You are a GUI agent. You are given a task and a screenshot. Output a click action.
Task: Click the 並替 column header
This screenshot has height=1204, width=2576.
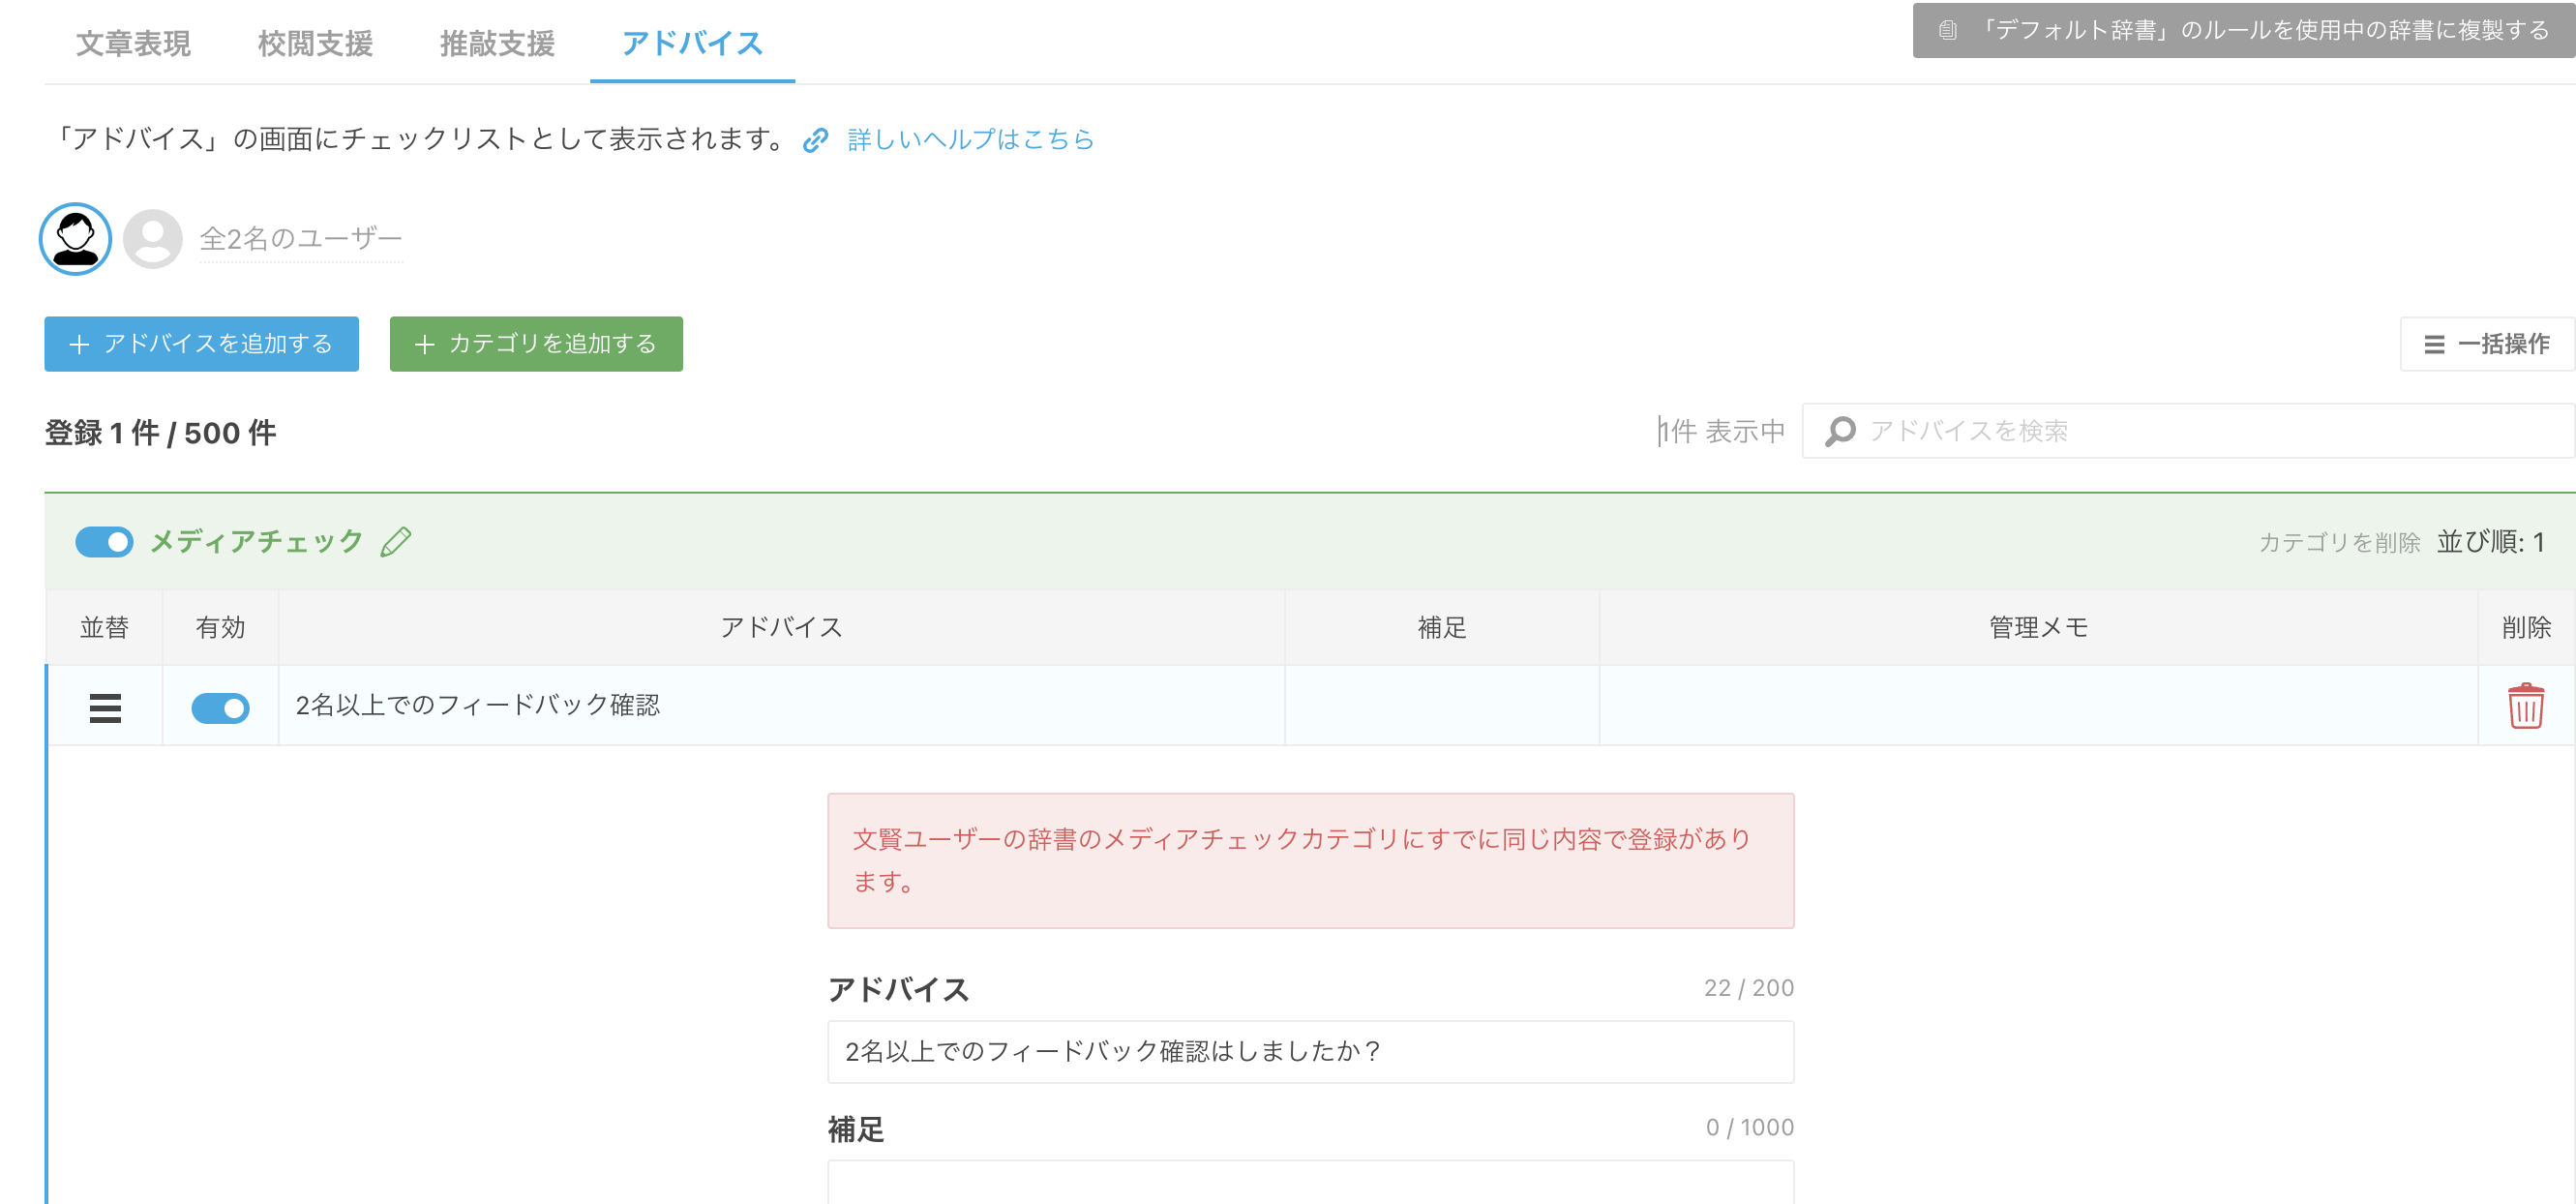click(x=104, y=627)
